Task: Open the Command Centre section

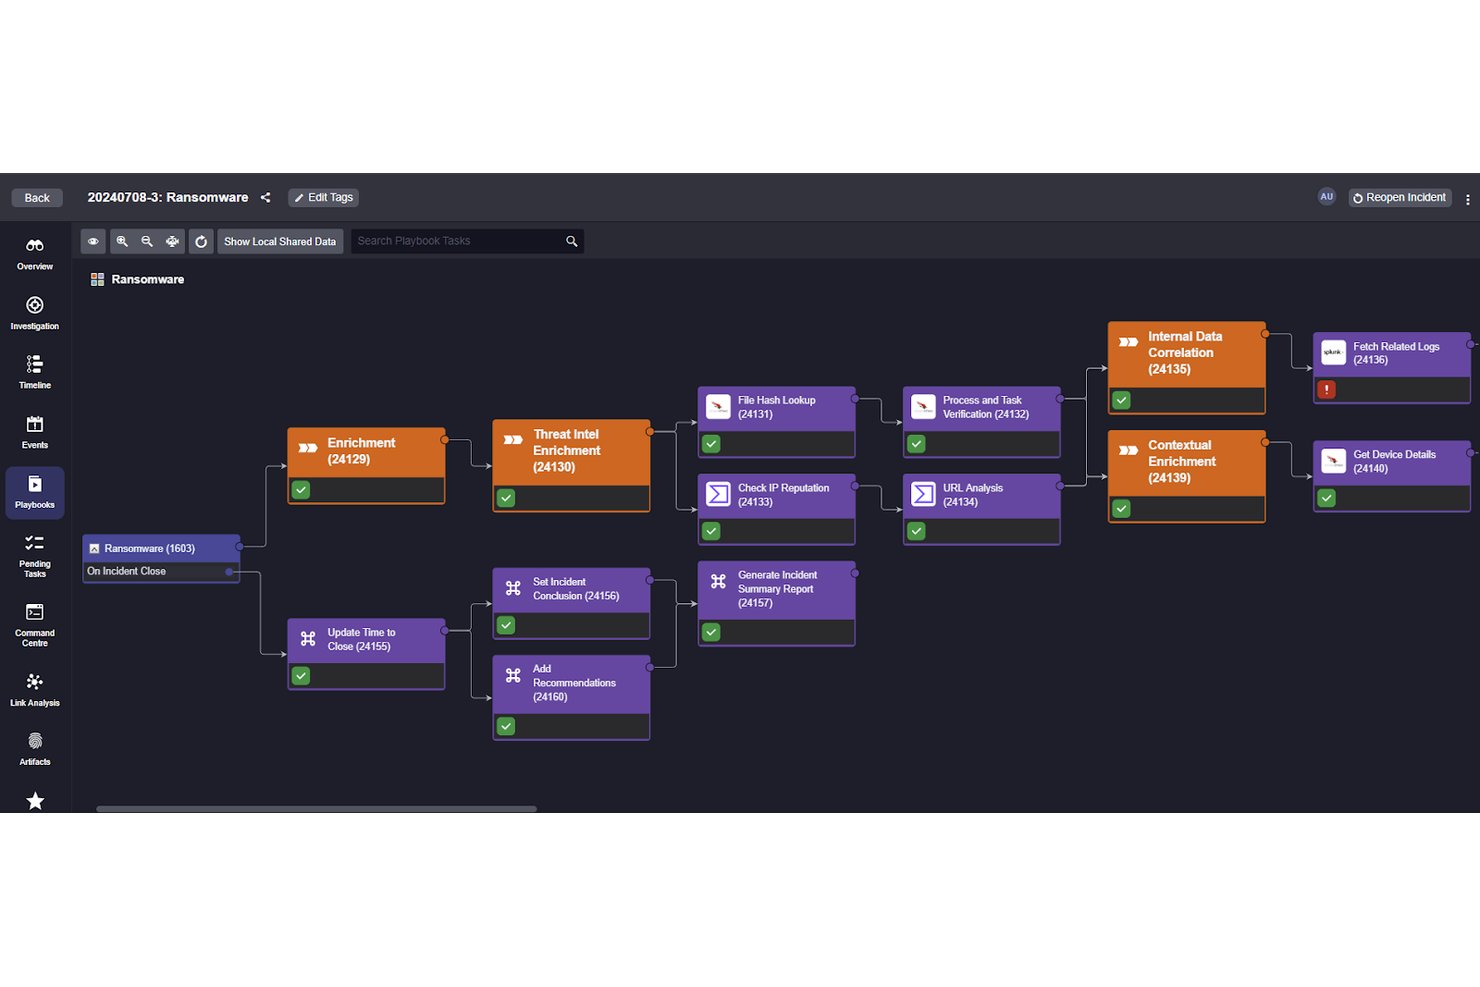Action: tap(35, 625)
